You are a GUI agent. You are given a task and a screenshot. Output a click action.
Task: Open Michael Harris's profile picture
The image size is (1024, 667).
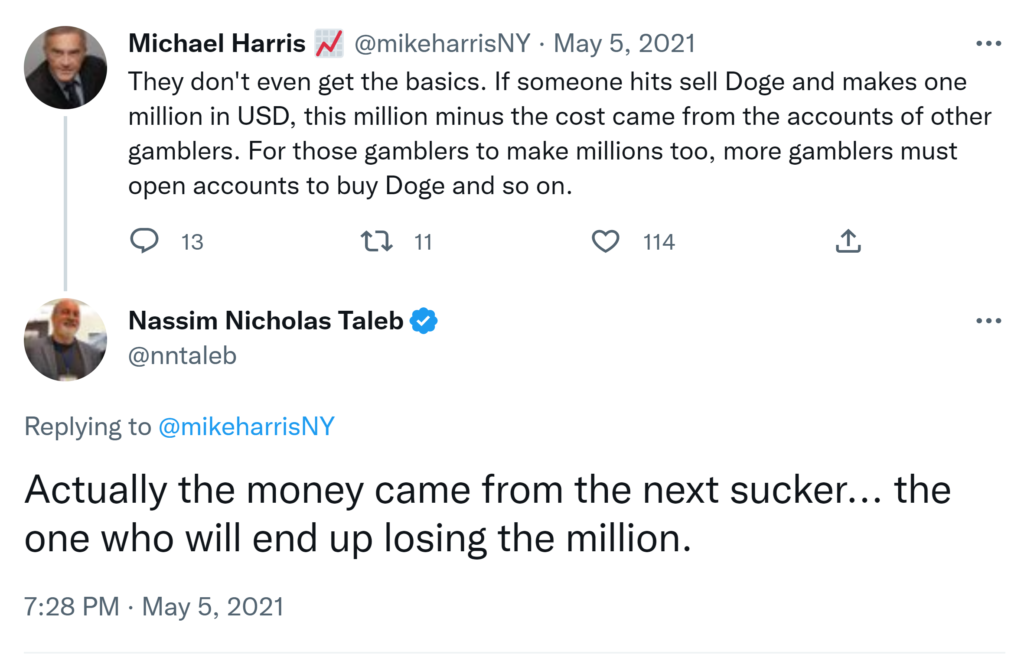tap(66, 67)
